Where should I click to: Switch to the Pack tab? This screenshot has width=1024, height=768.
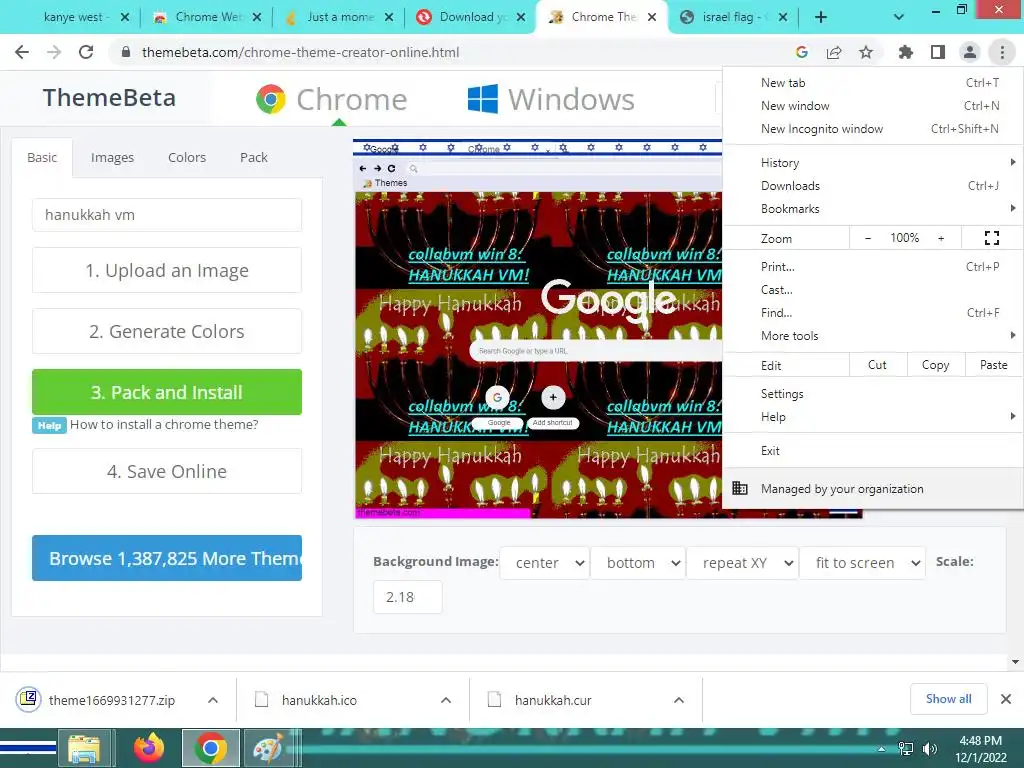(253, 157)
